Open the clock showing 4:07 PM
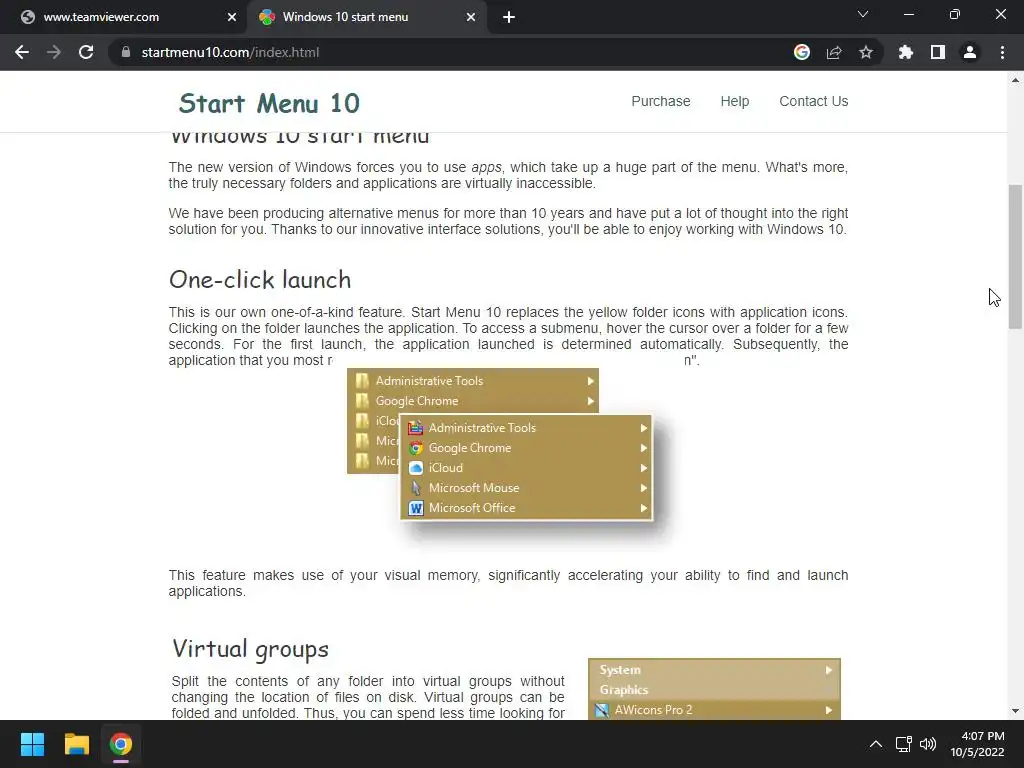 [x=978, y=744]
